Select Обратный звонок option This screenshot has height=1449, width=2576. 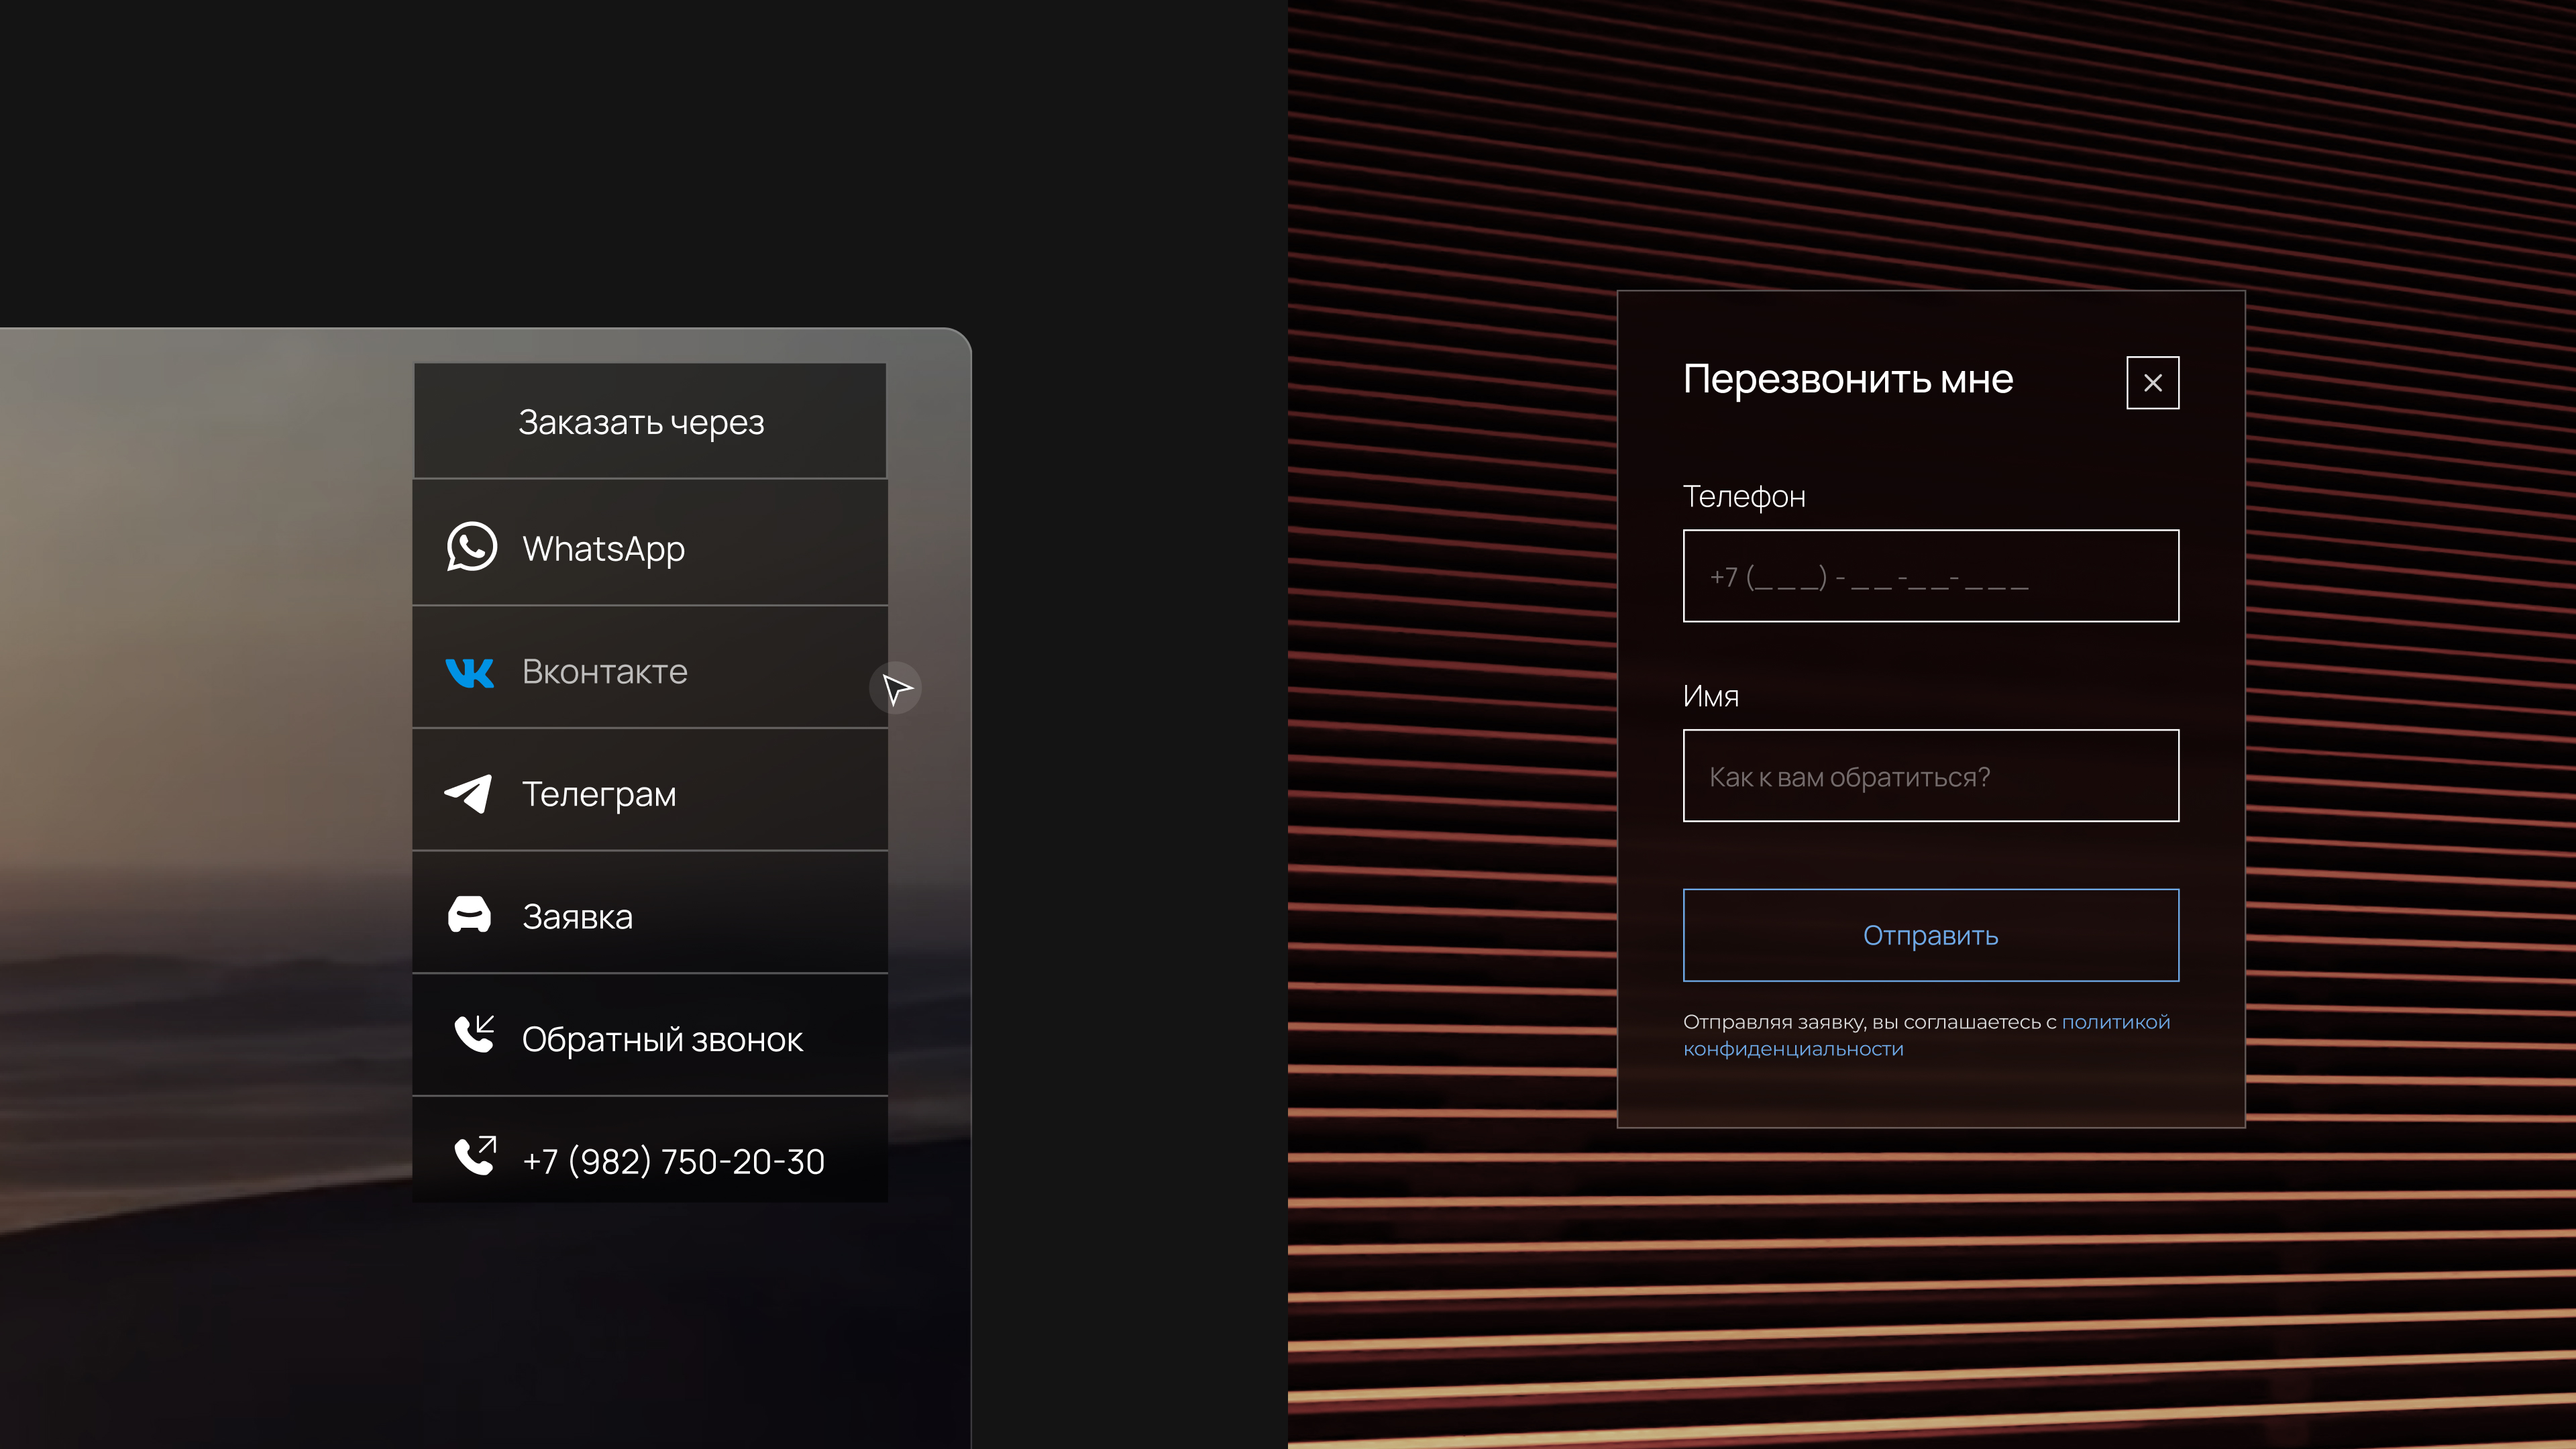(x=662, y=1040)
